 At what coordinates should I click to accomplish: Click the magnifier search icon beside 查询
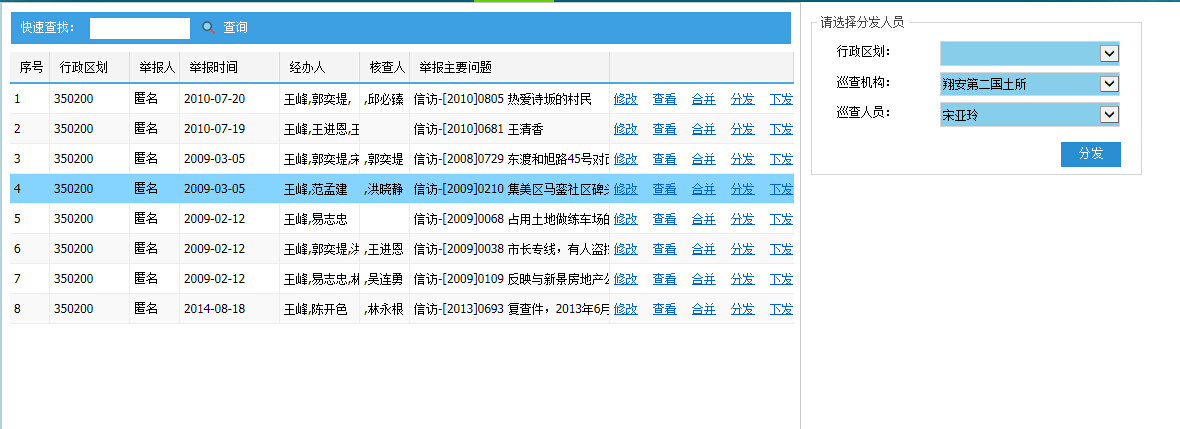pyautogui.click(x=208, y=28)
